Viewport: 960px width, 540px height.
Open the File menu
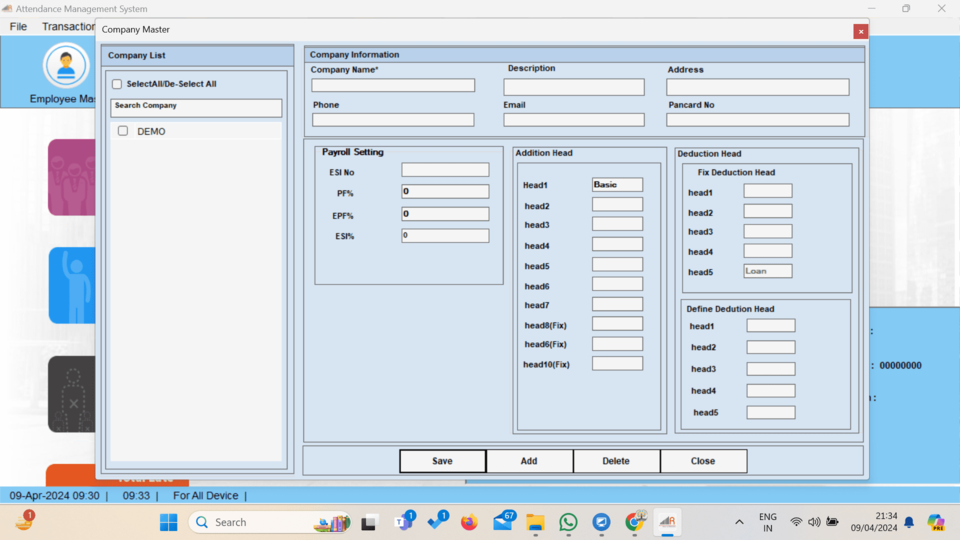click(18, 26)
